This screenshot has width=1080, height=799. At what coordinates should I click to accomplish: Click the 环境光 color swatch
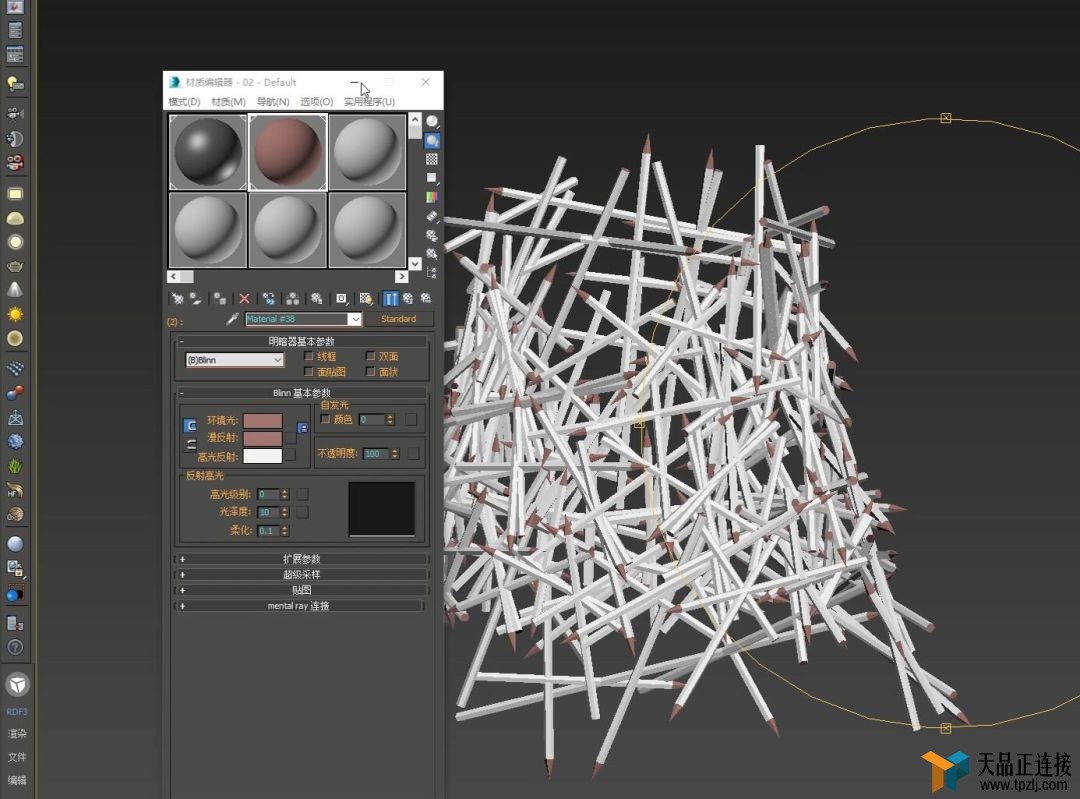262,421
